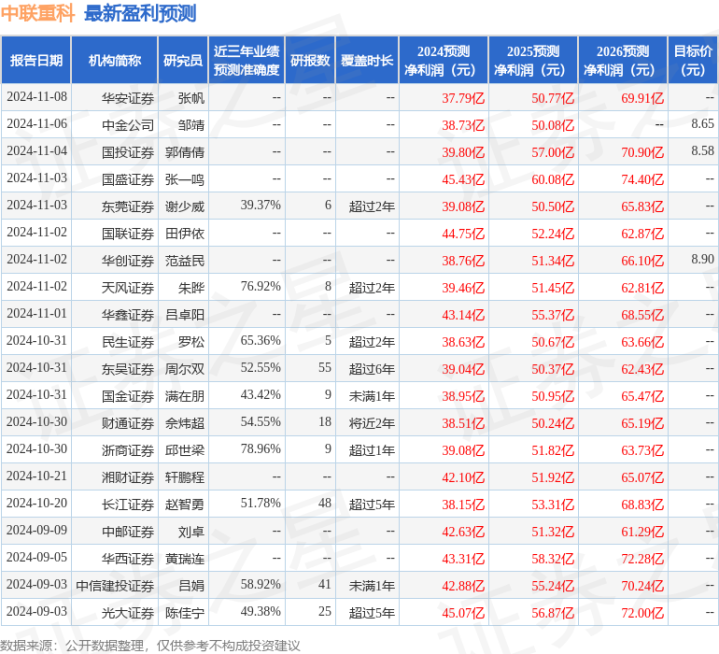
Task: Click 2025 profit value 60.08亿
Action: (553, 179)
